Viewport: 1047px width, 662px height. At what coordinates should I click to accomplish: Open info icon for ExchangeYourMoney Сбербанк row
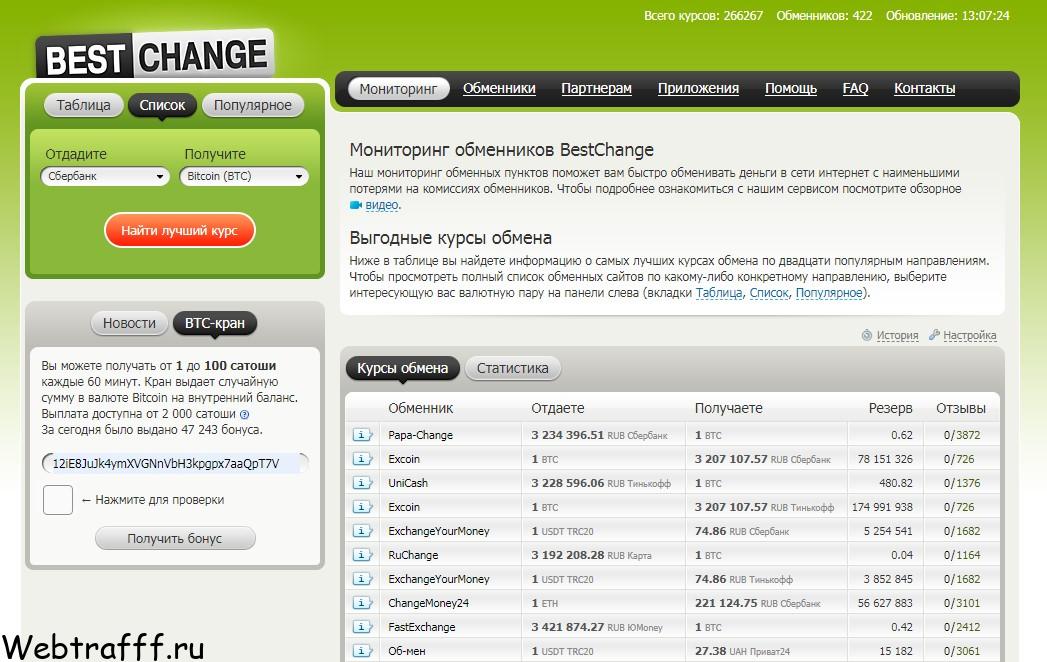coord(362,531)
